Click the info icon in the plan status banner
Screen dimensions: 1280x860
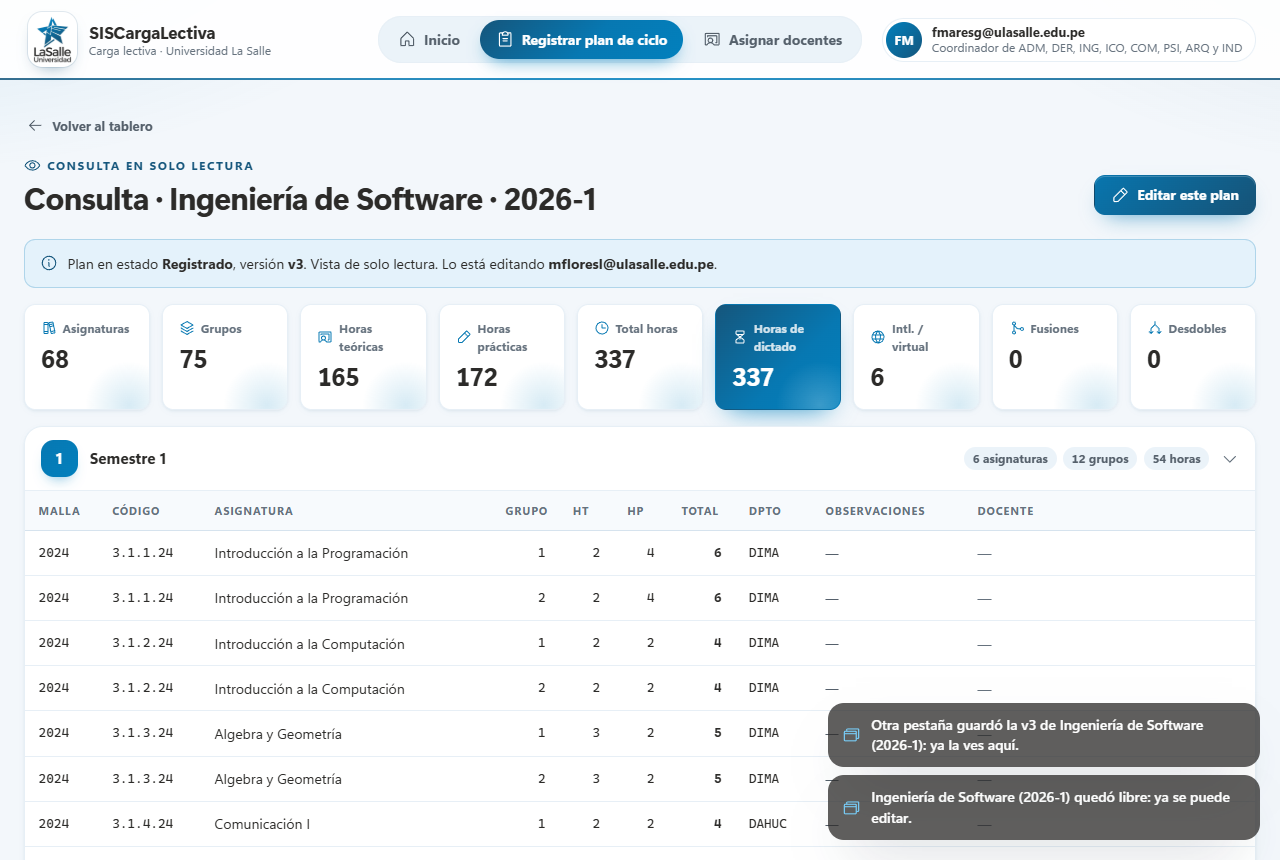coord(49,264)
